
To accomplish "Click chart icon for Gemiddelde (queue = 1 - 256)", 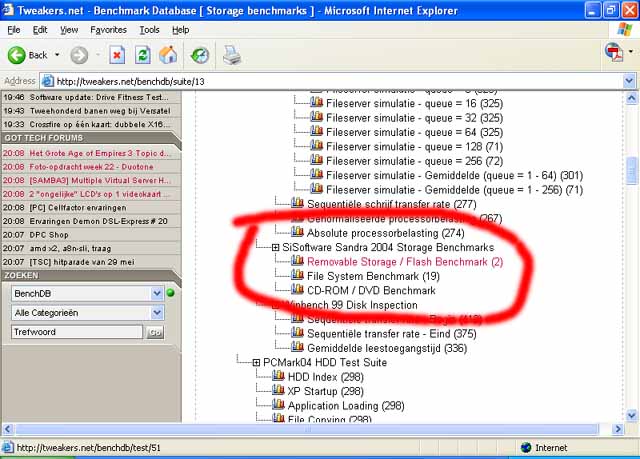I will coord(316,188).
